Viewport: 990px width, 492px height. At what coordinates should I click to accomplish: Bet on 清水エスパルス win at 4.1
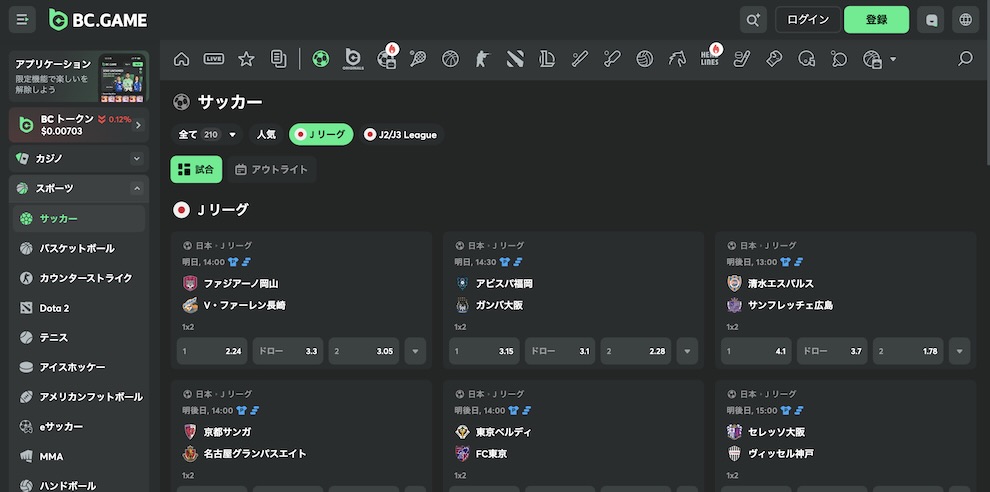pyautogui.click(x=756, y=351)
